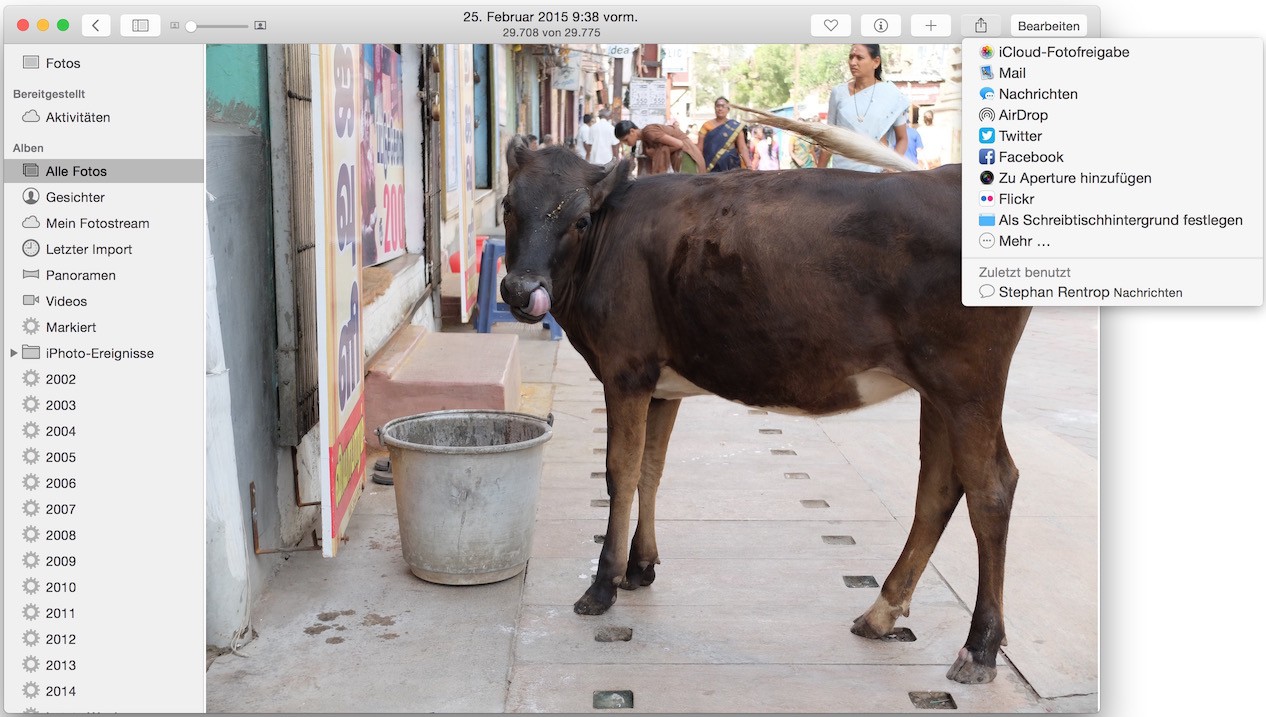Go back with the chevron button

(x=96, y=25)
